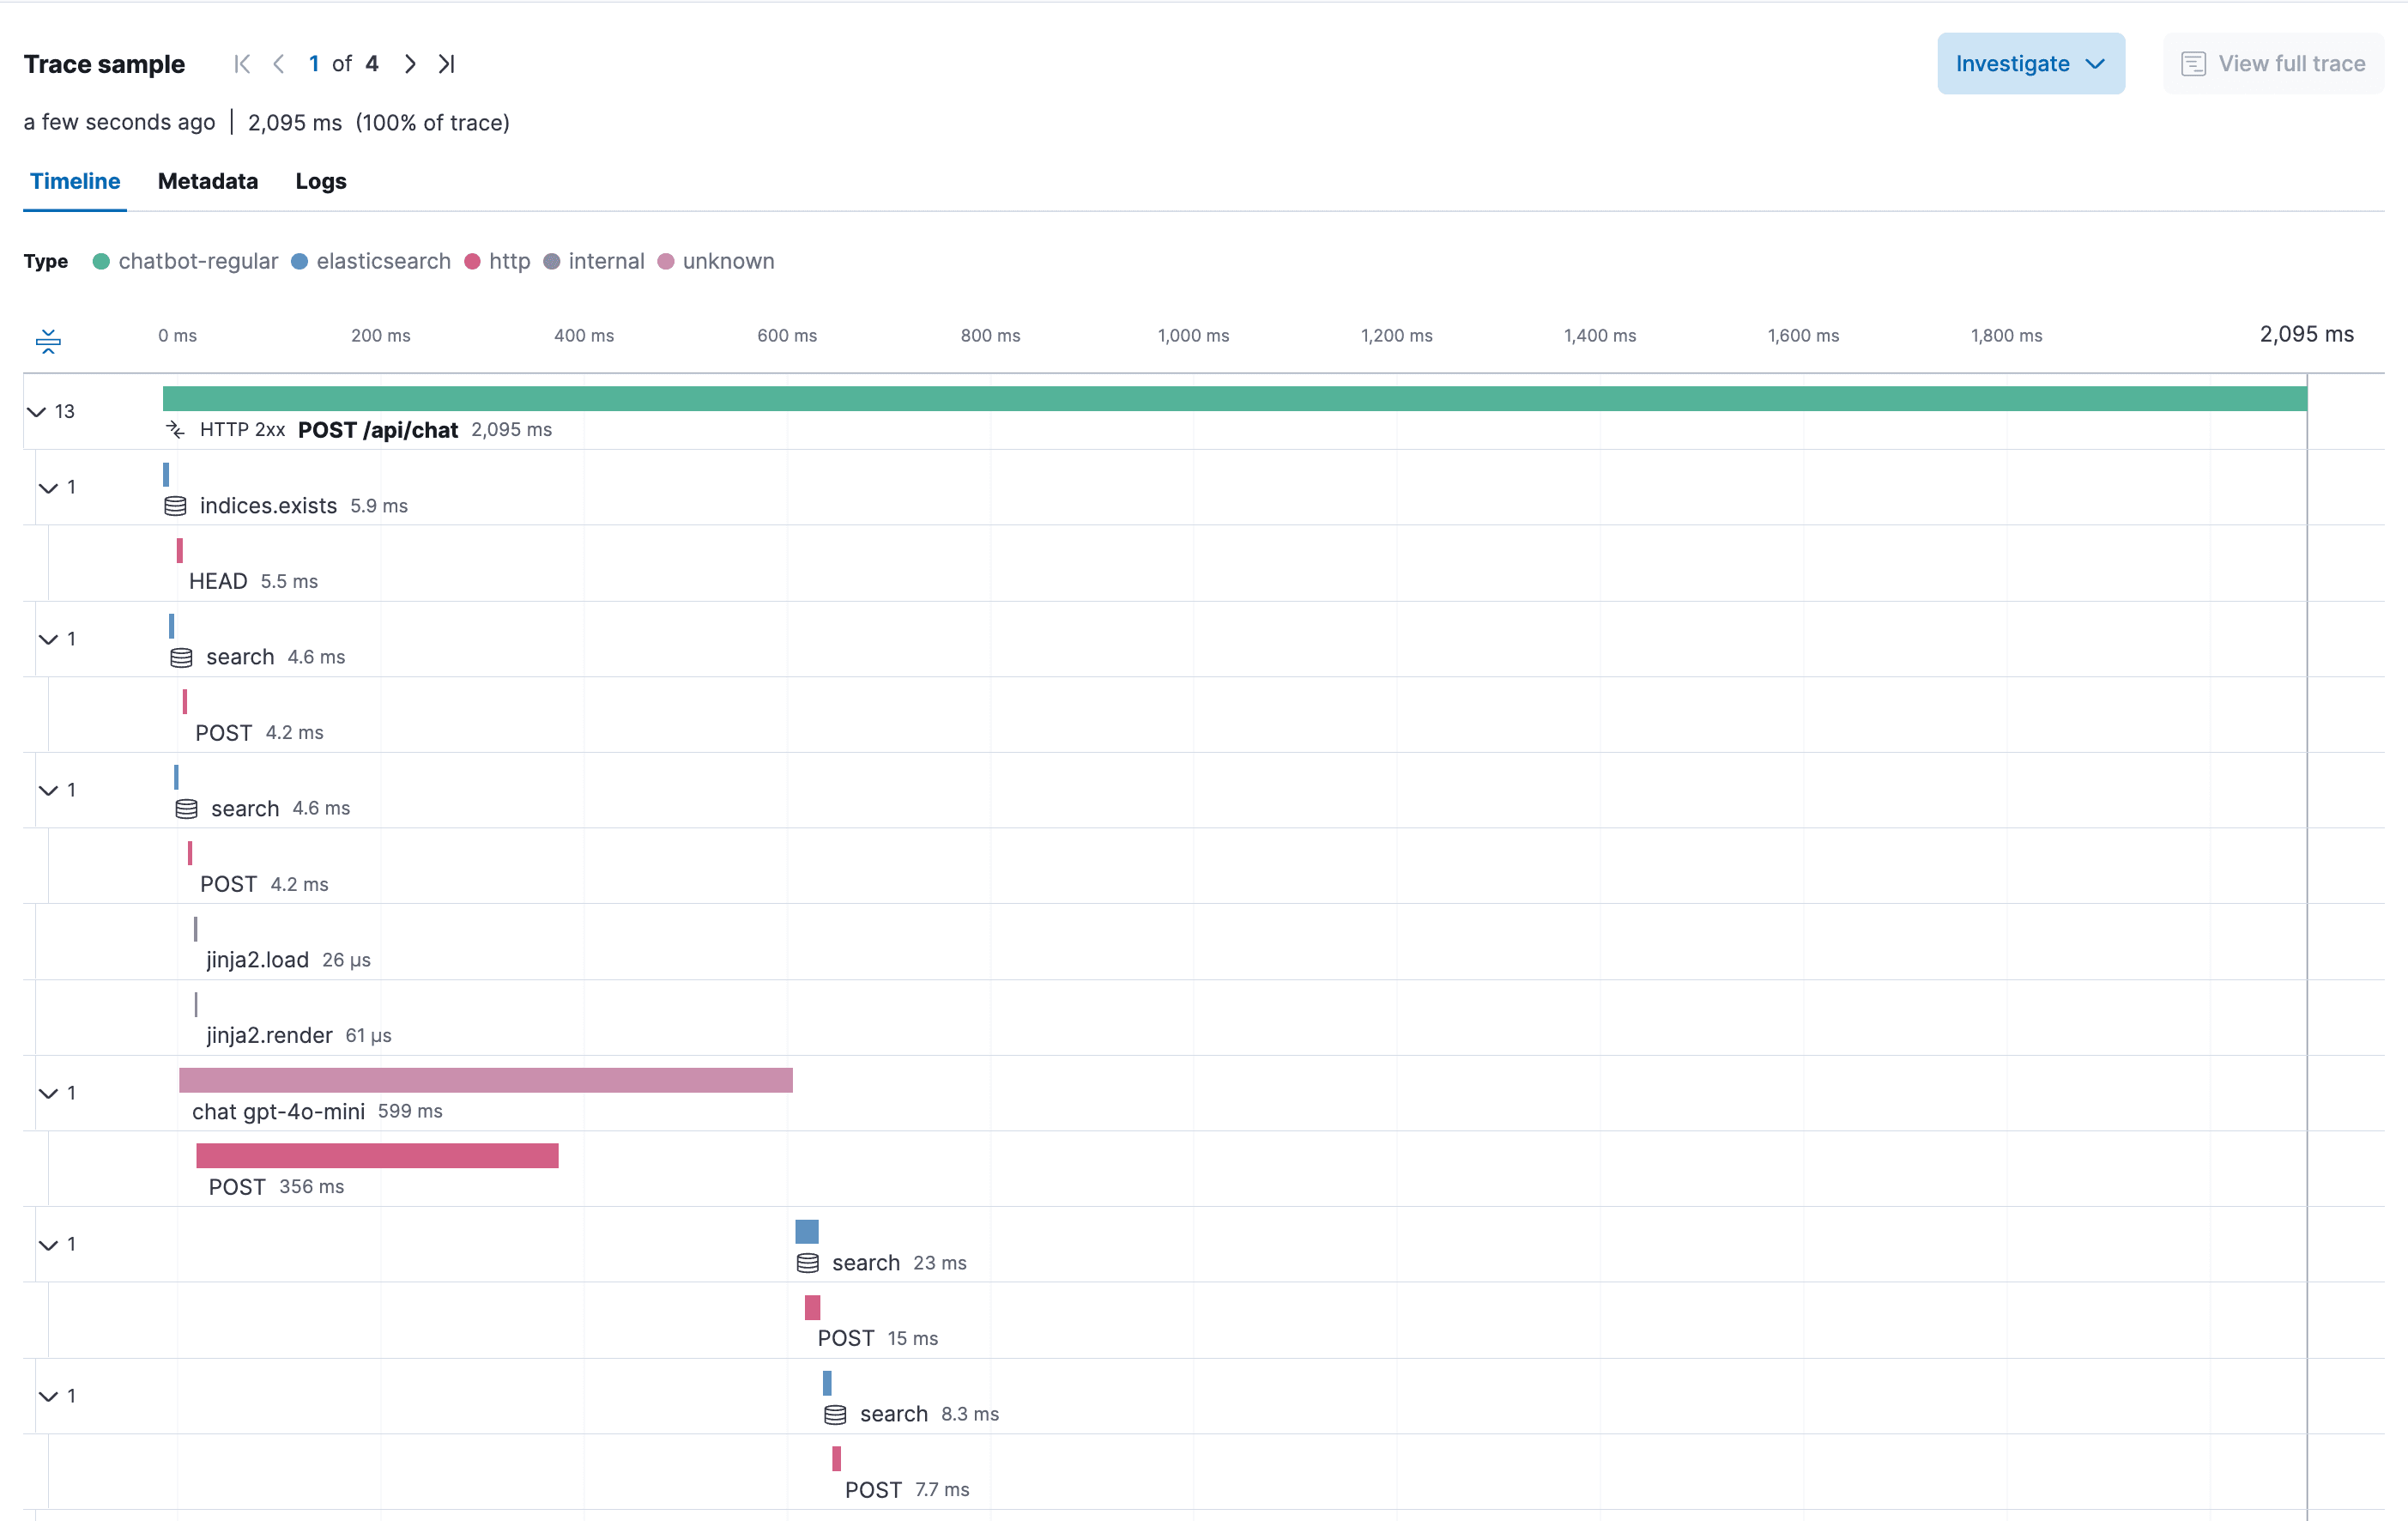This screenshot has height=1521, width=2408.
Task: Click the transaction icon beside POST /api/chat
Action: tap(176, 430)
